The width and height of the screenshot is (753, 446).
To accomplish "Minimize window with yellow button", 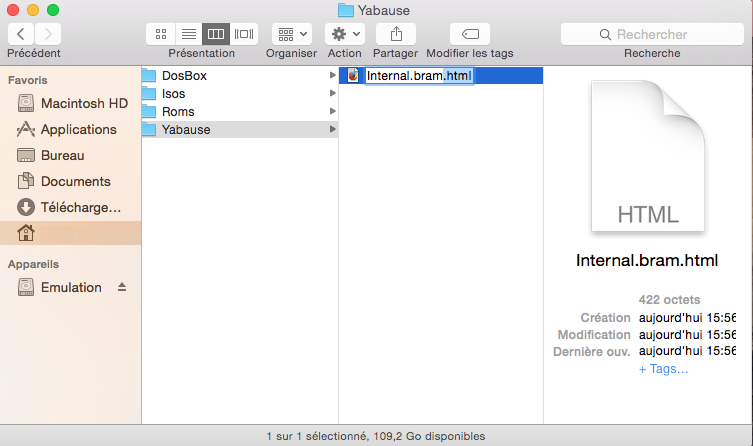I will (x=33, y=10).
